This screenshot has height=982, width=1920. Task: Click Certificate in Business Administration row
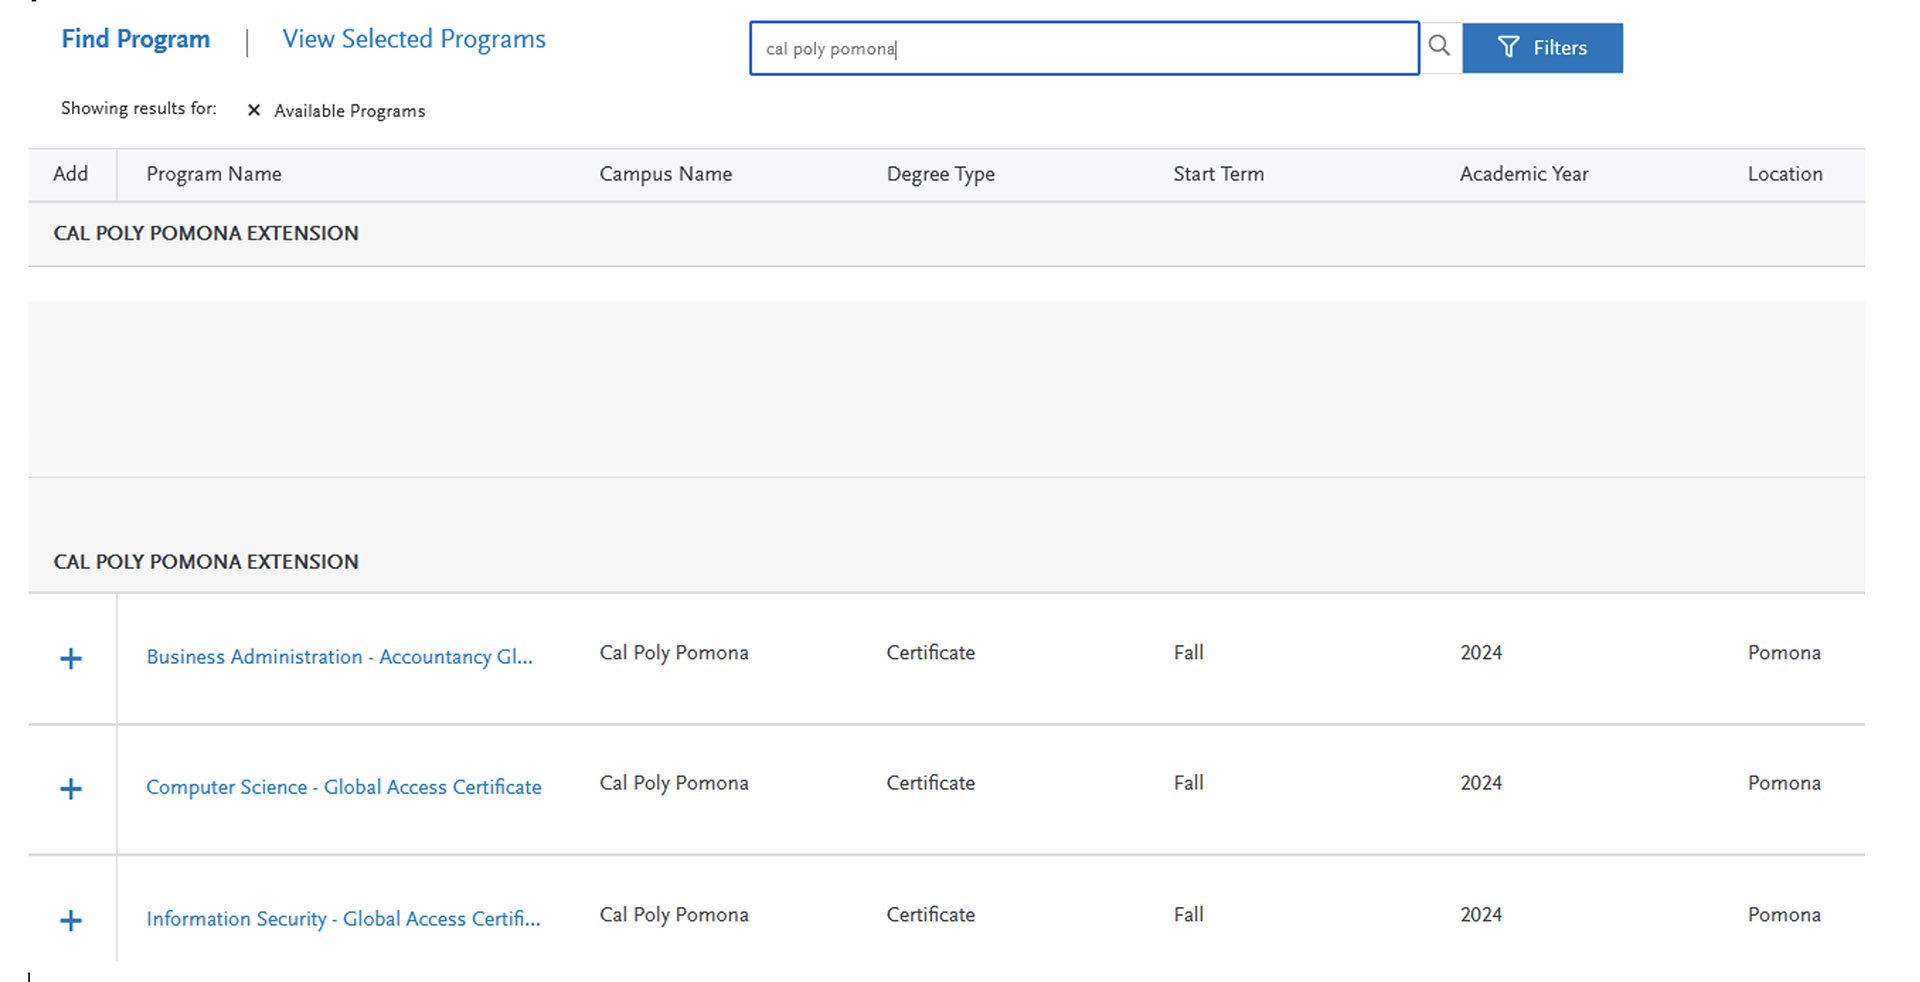[930, 653]
